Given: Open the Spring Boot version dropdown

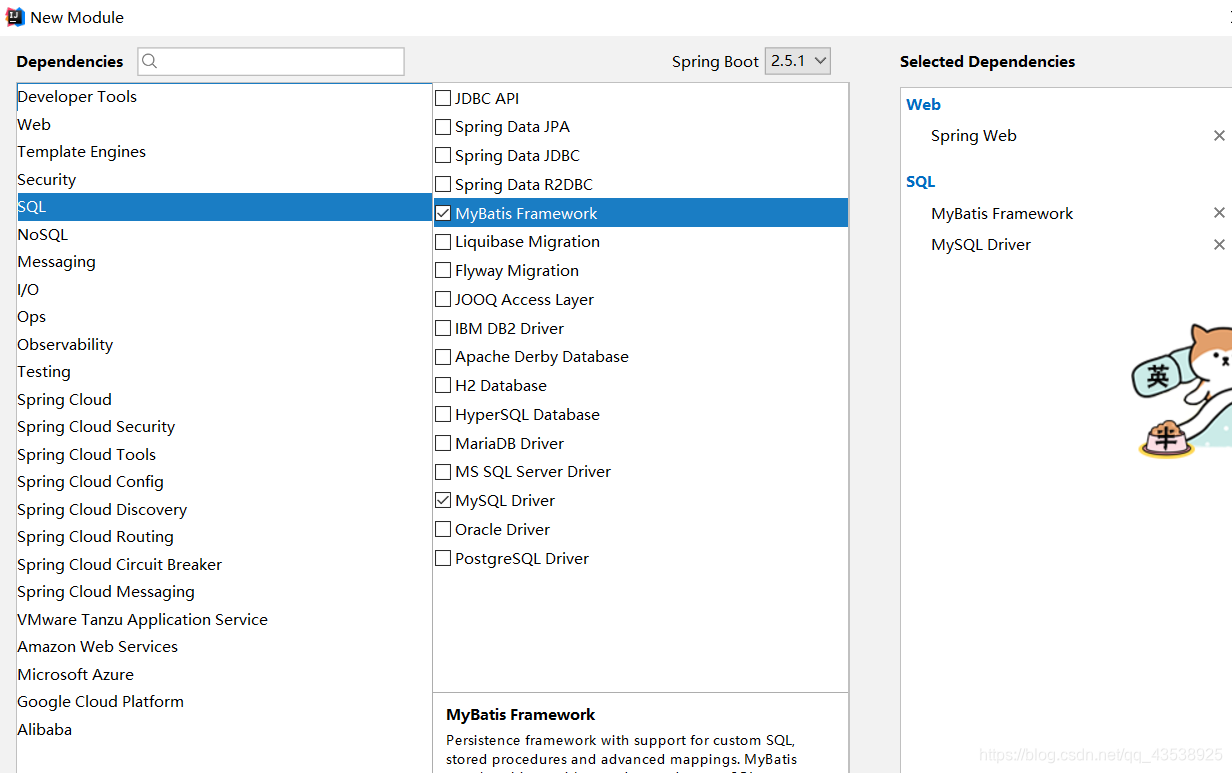Looking at the screenshot, I should [798, 61].
